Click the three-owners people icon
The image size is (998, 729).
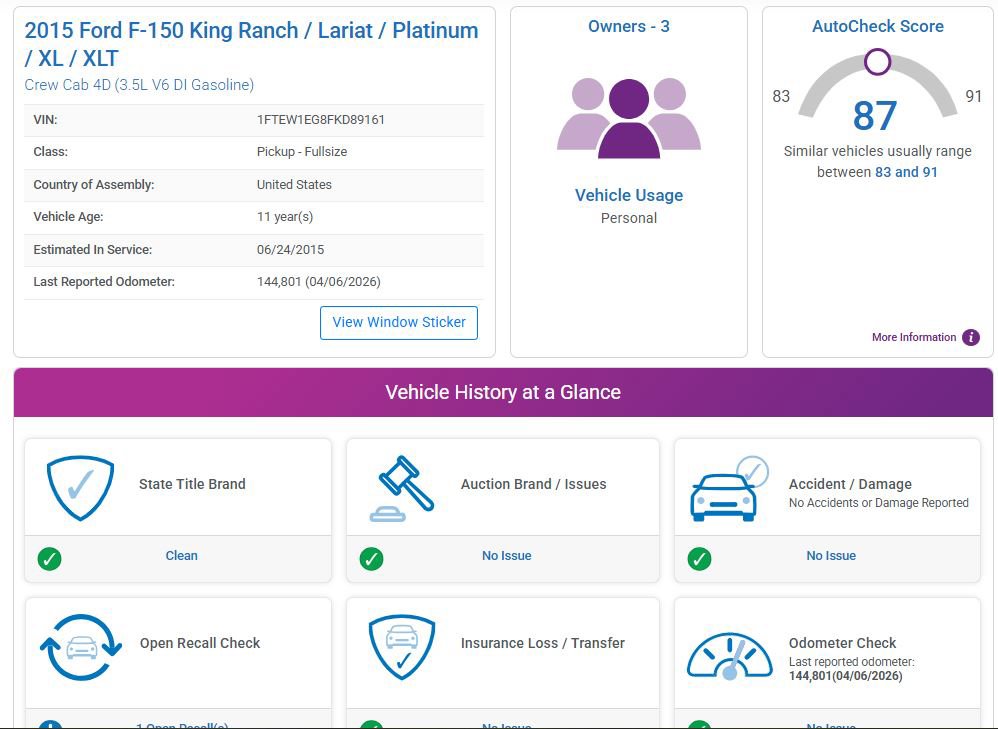(629, 118)
